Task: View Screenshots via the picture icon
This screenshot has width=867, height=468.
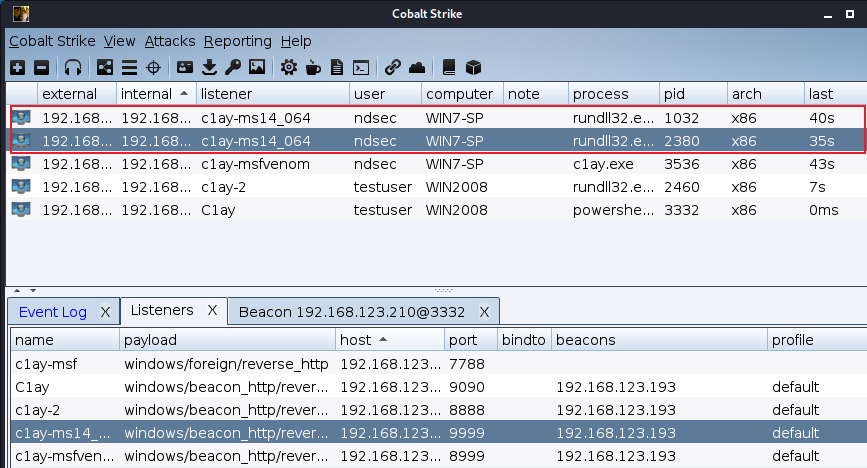Action: point(257,67)
